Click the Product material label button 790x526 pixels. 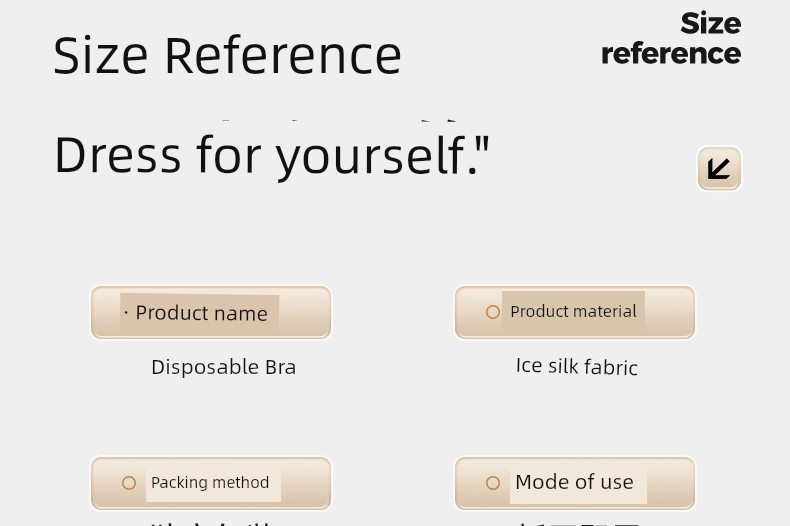point(575,312)
